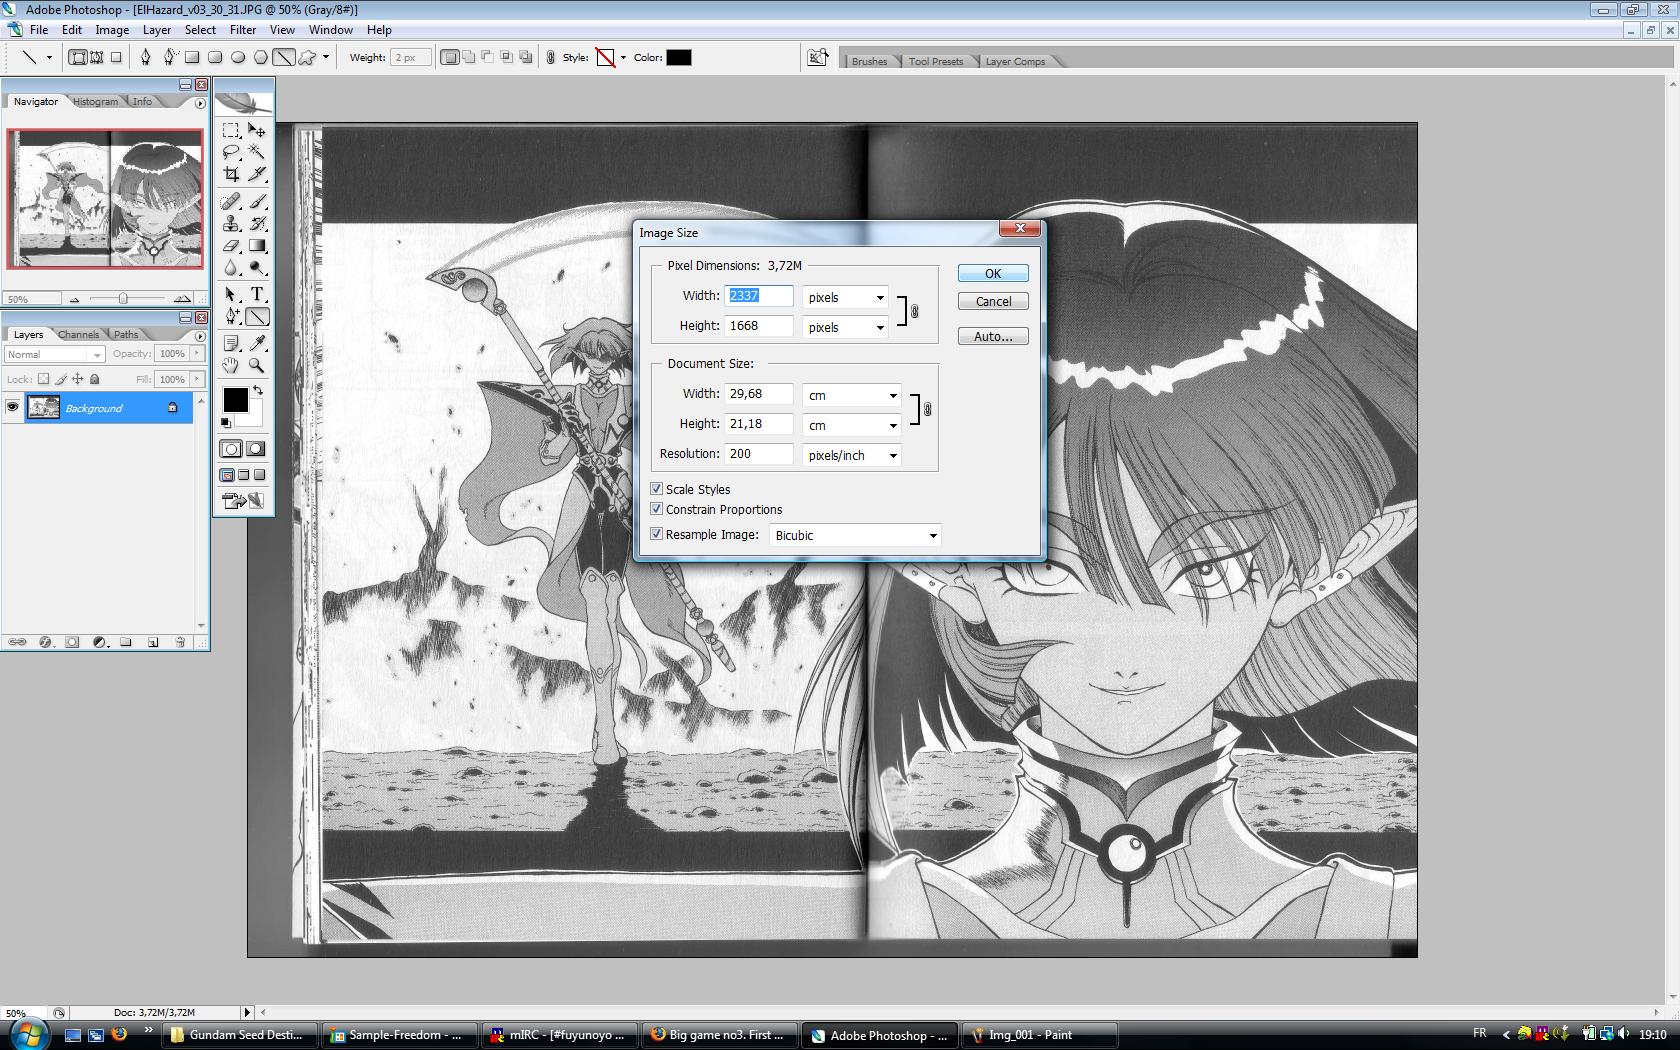The height and width of the screenshot is (1050, 1680).
Task: Activate the Zoom tool in toolbox
Action: pyautogui.click(x=257, y=366)
